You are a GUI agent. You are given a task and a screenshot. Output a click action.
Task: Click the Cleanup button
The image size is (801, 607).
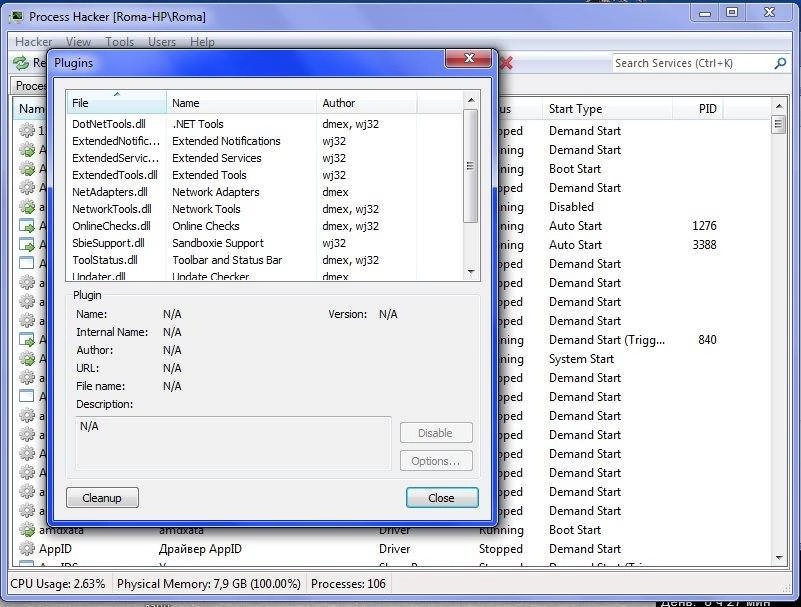click(102, 498)
